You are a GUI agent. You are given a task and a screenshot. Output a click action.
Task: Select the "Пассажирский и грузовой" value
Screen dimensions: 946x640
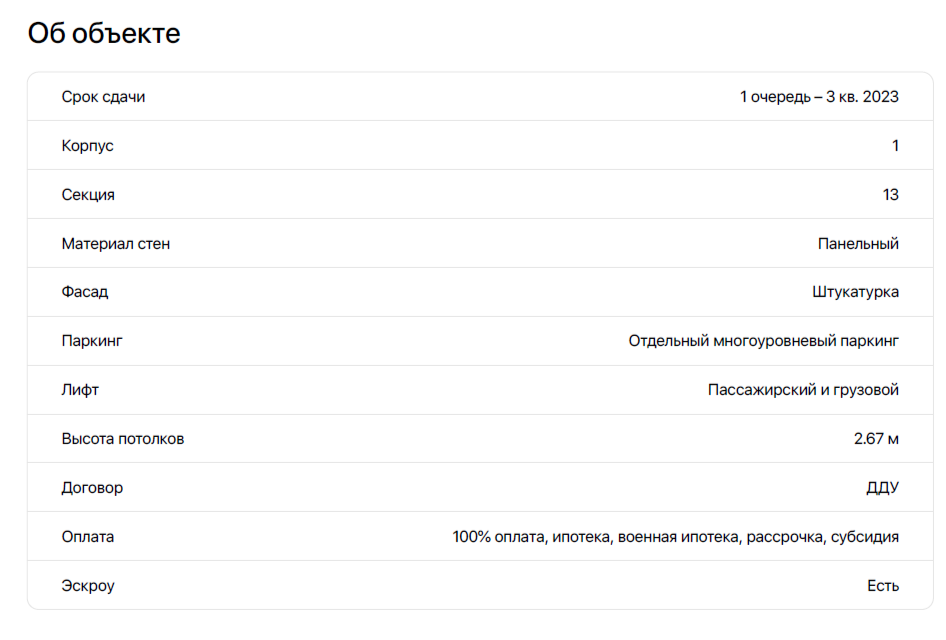(803, 390)
